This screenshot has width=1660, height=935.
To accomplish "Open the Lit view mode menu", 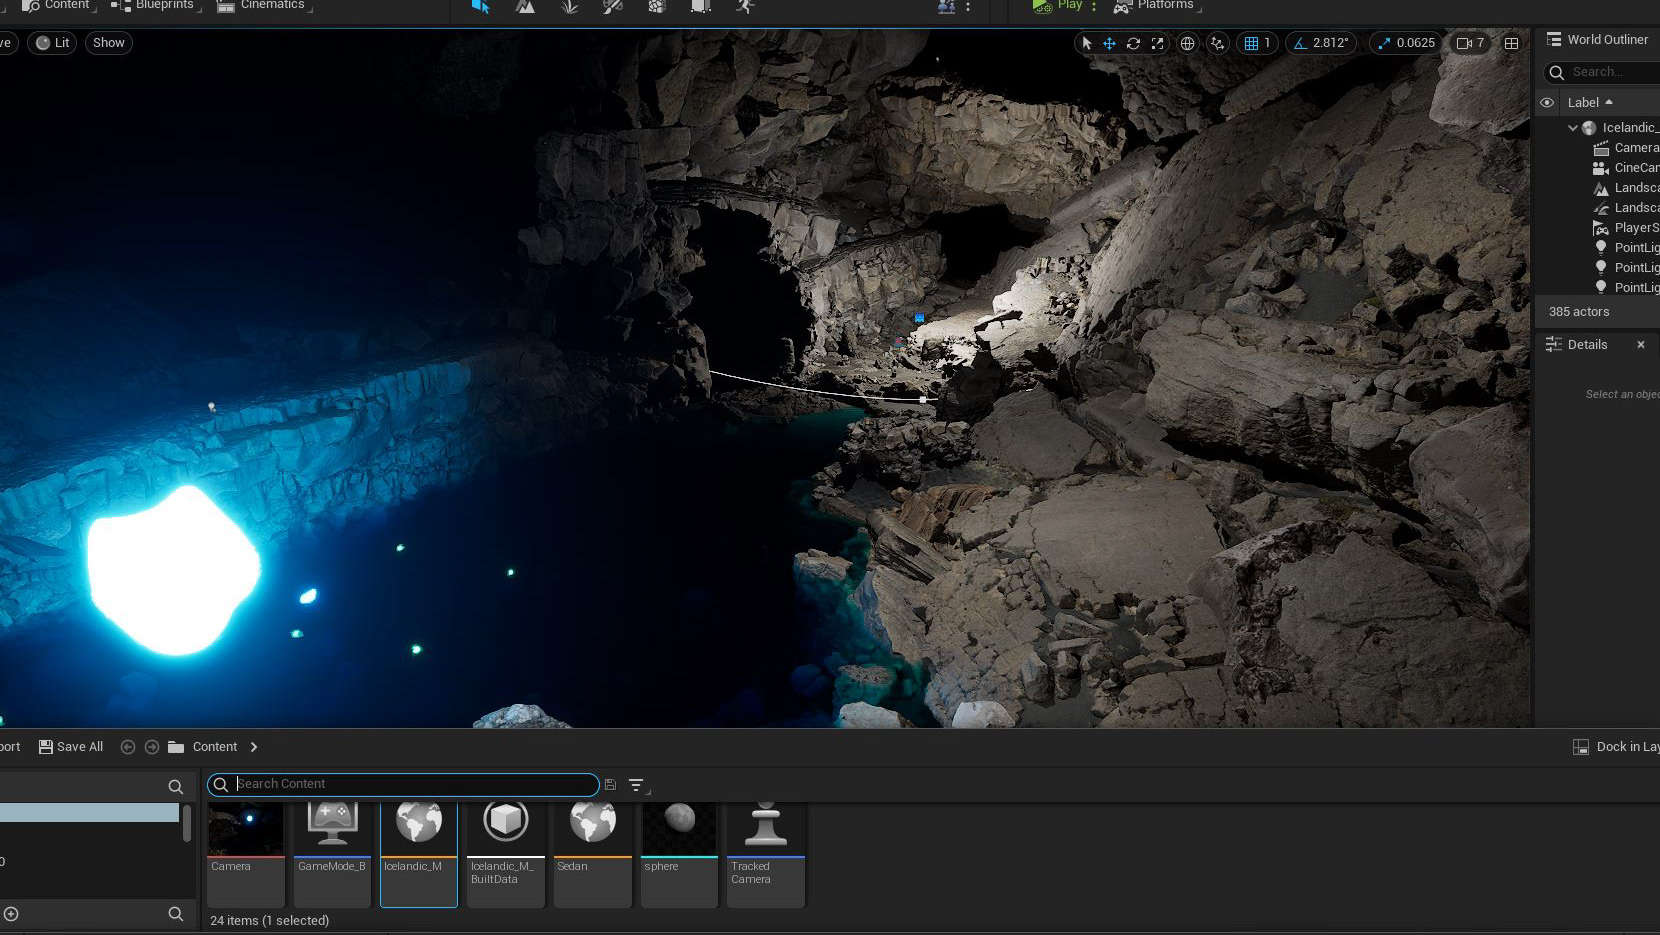I will tap(53, 43).
